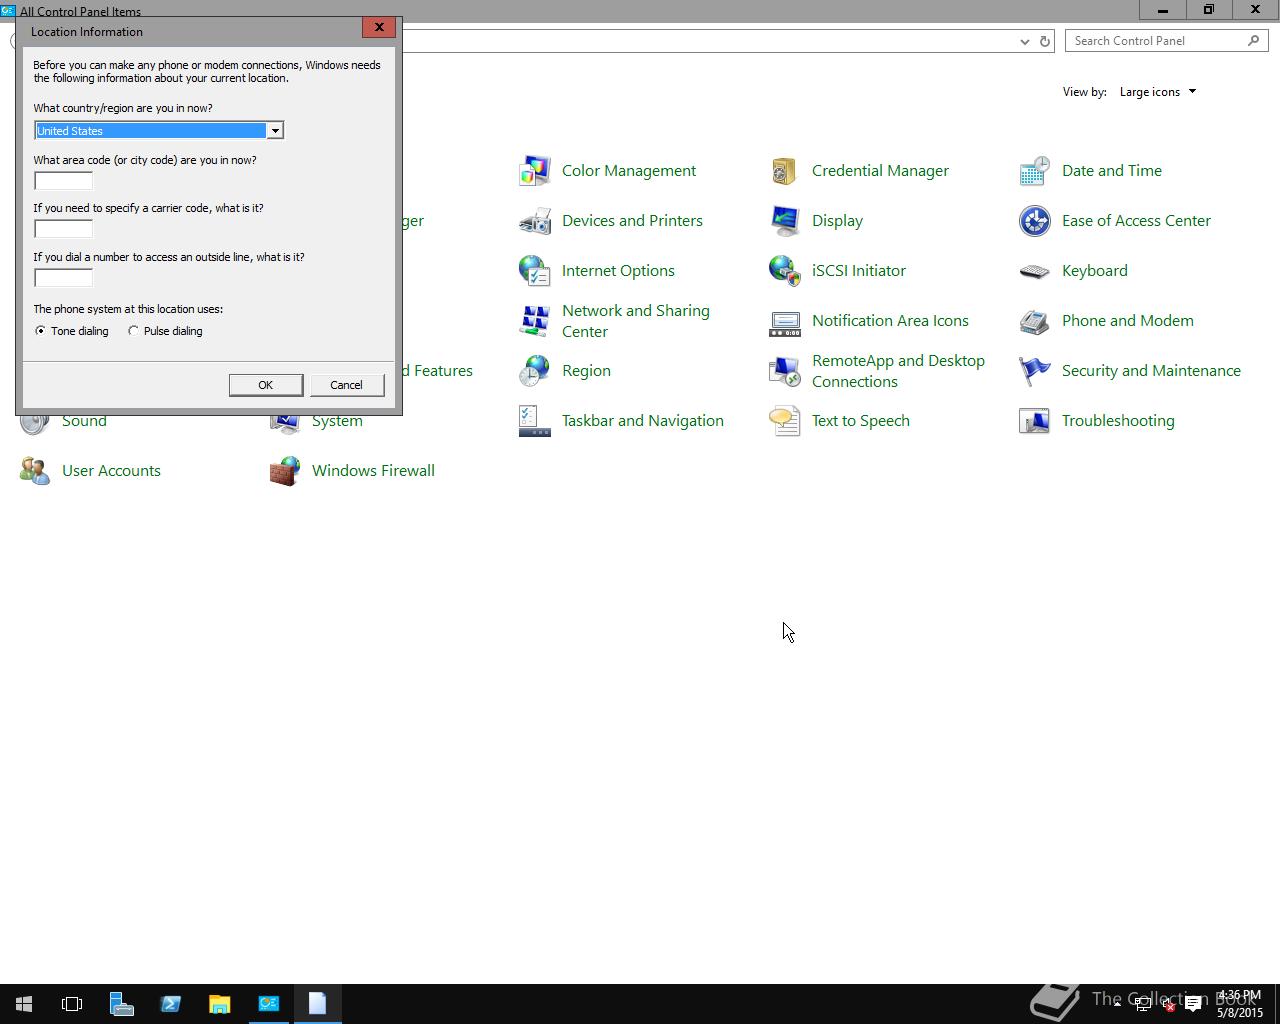Open File Explorer from the taskbar
Image resolution: width=1280 pixels, height=1024 pixels.
pos(219,1004)
